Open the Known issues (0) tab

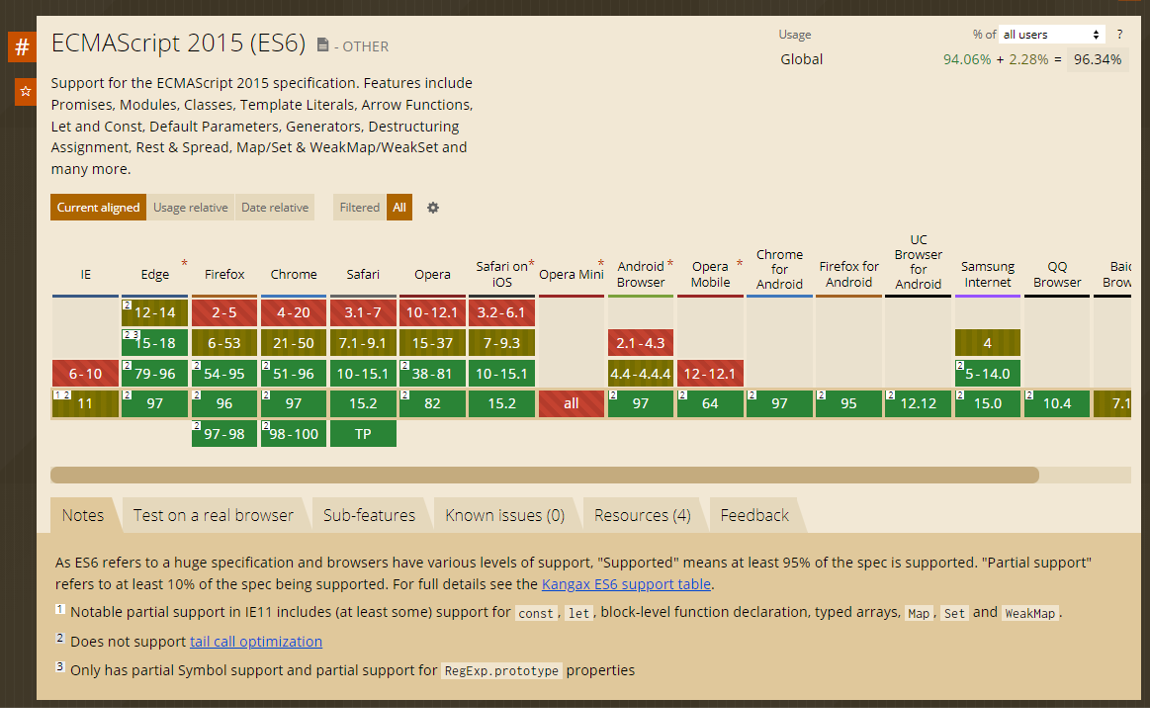[505, 515]
